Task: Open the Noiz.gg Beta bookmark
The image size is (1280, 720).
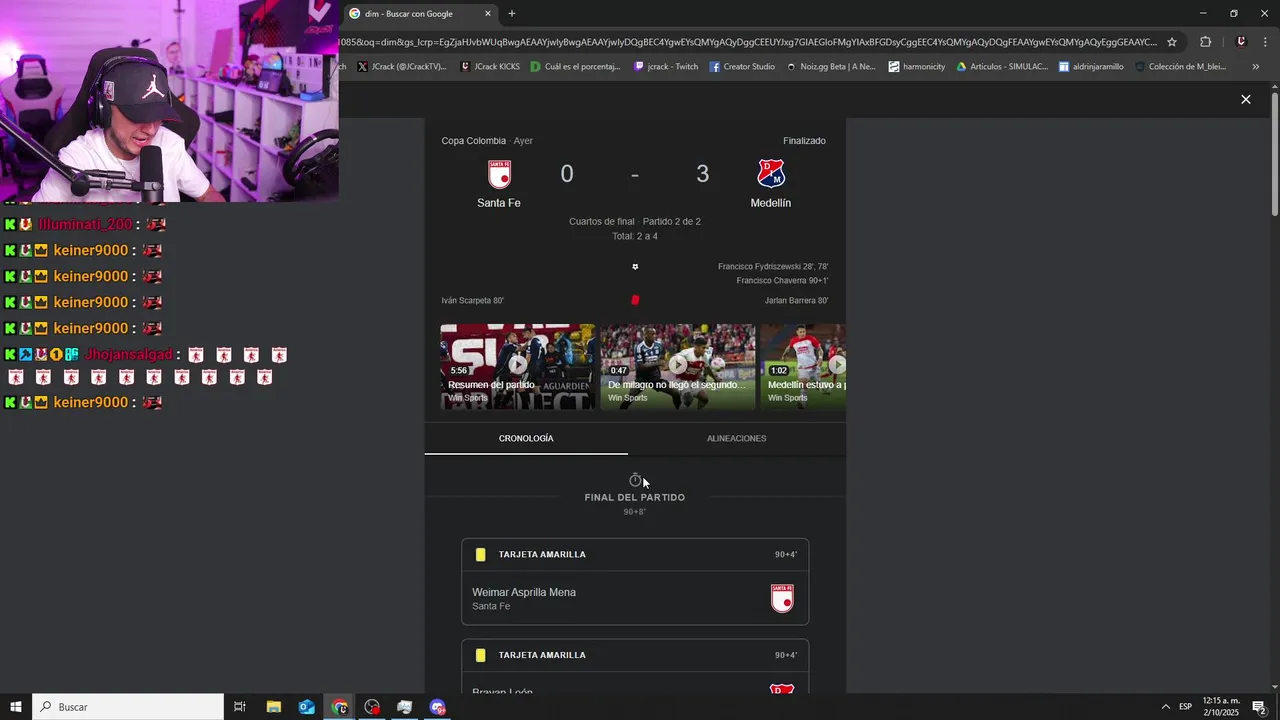Action: (x=831, y=67)
